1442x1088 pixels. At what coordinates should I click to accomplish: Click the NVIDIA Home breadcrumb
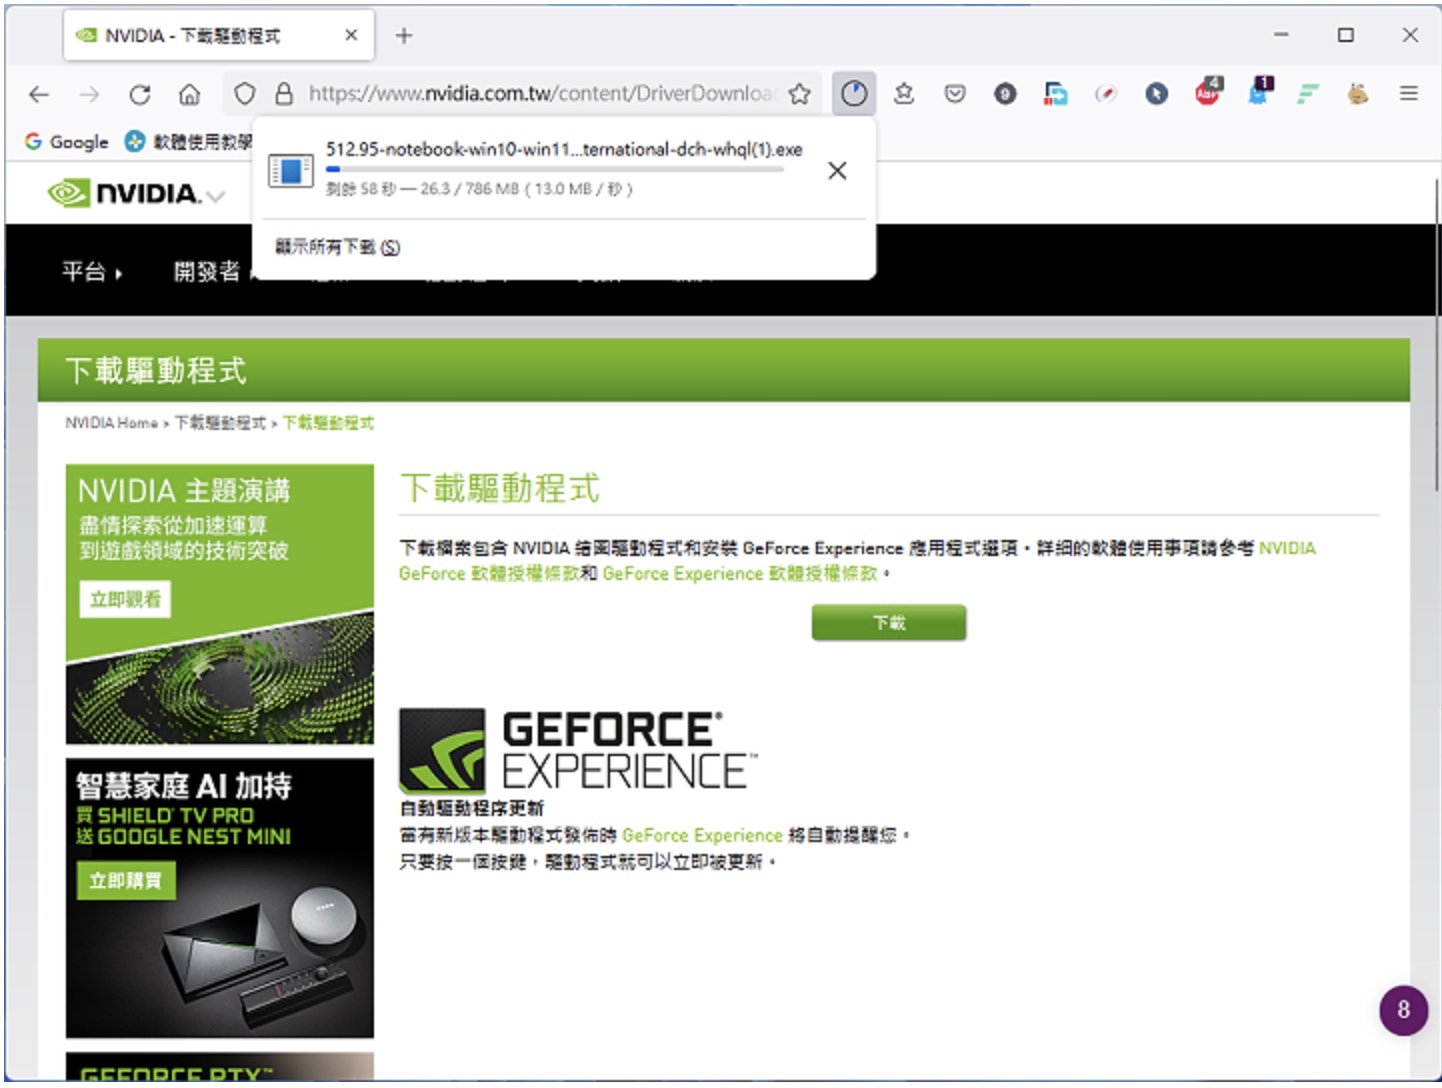tap(111, 423)
